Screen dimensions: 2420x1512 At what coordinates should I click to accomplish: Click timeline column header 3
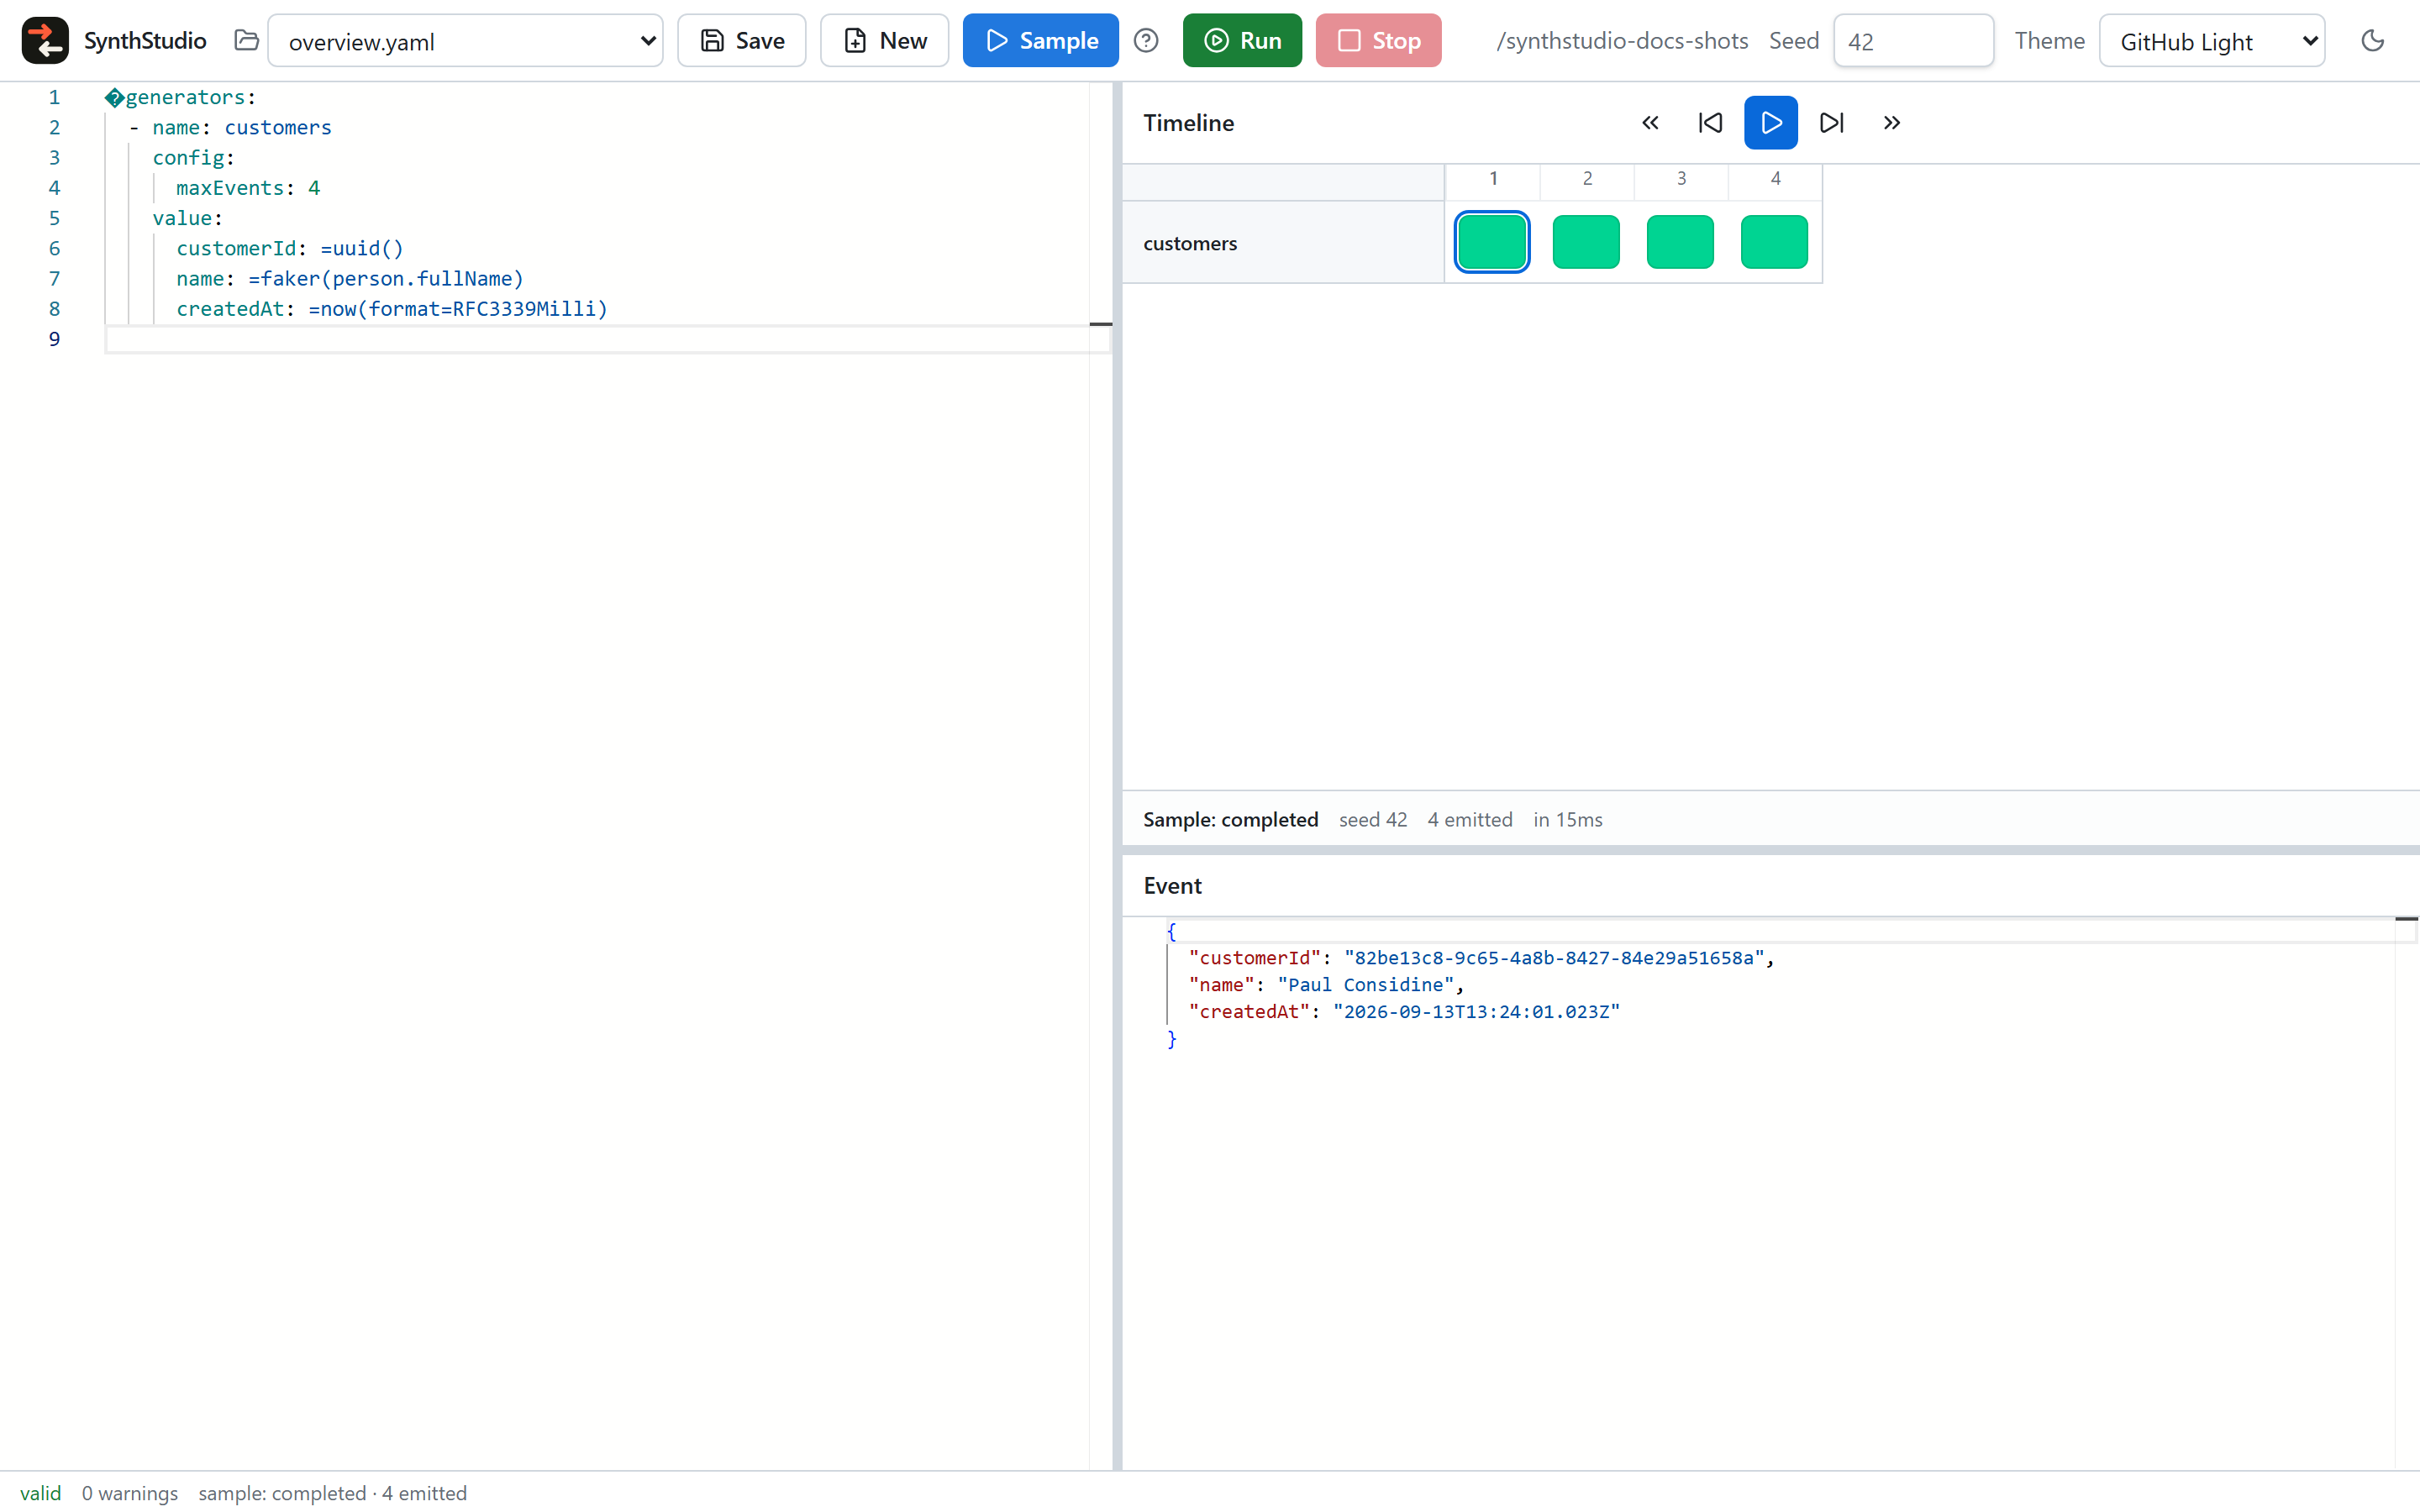(1681, 178)
